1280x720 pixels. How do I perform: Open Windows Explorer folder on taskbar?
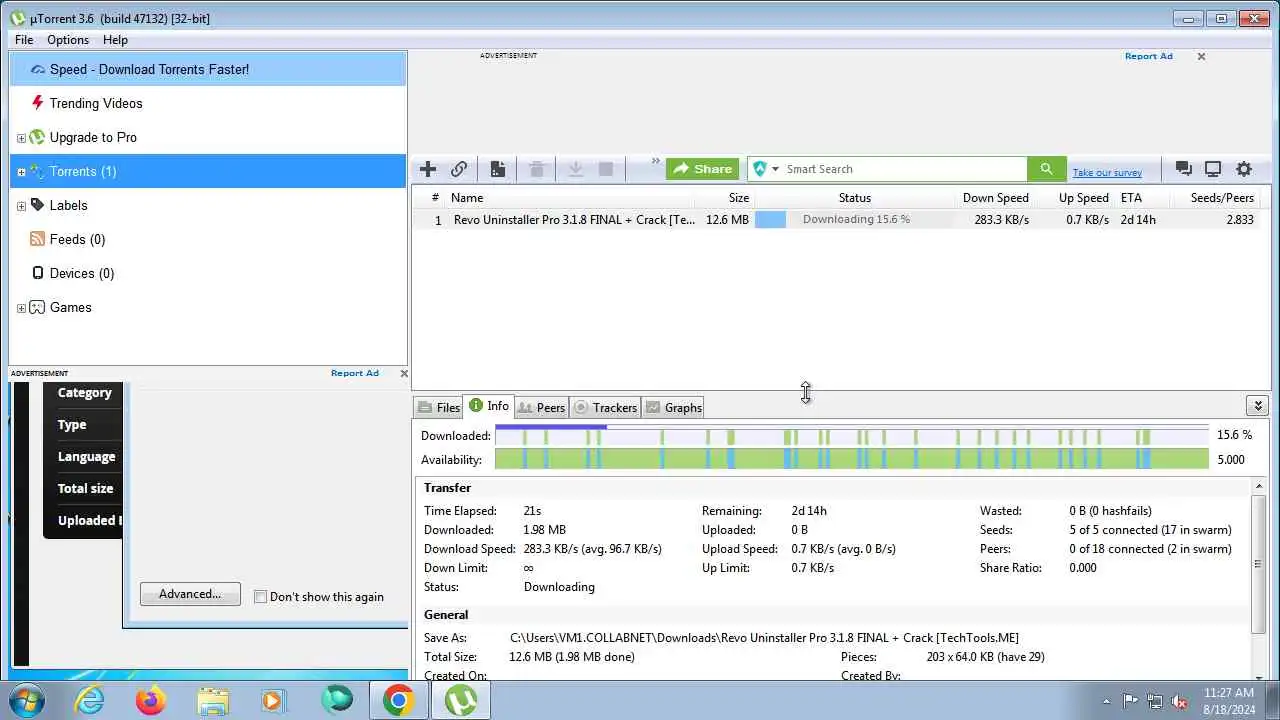click(213, 701)
